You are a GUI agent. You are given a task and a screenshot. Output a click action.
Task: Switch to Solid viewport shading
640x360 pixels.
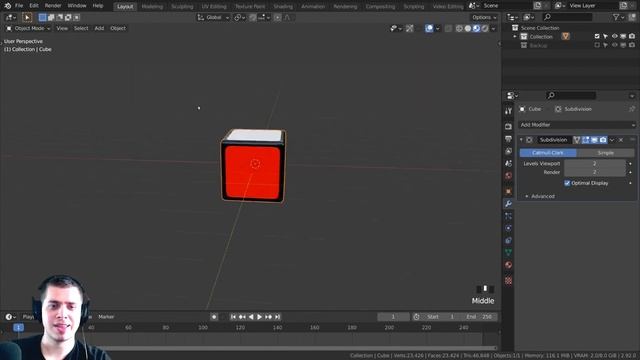click(468, 29)
